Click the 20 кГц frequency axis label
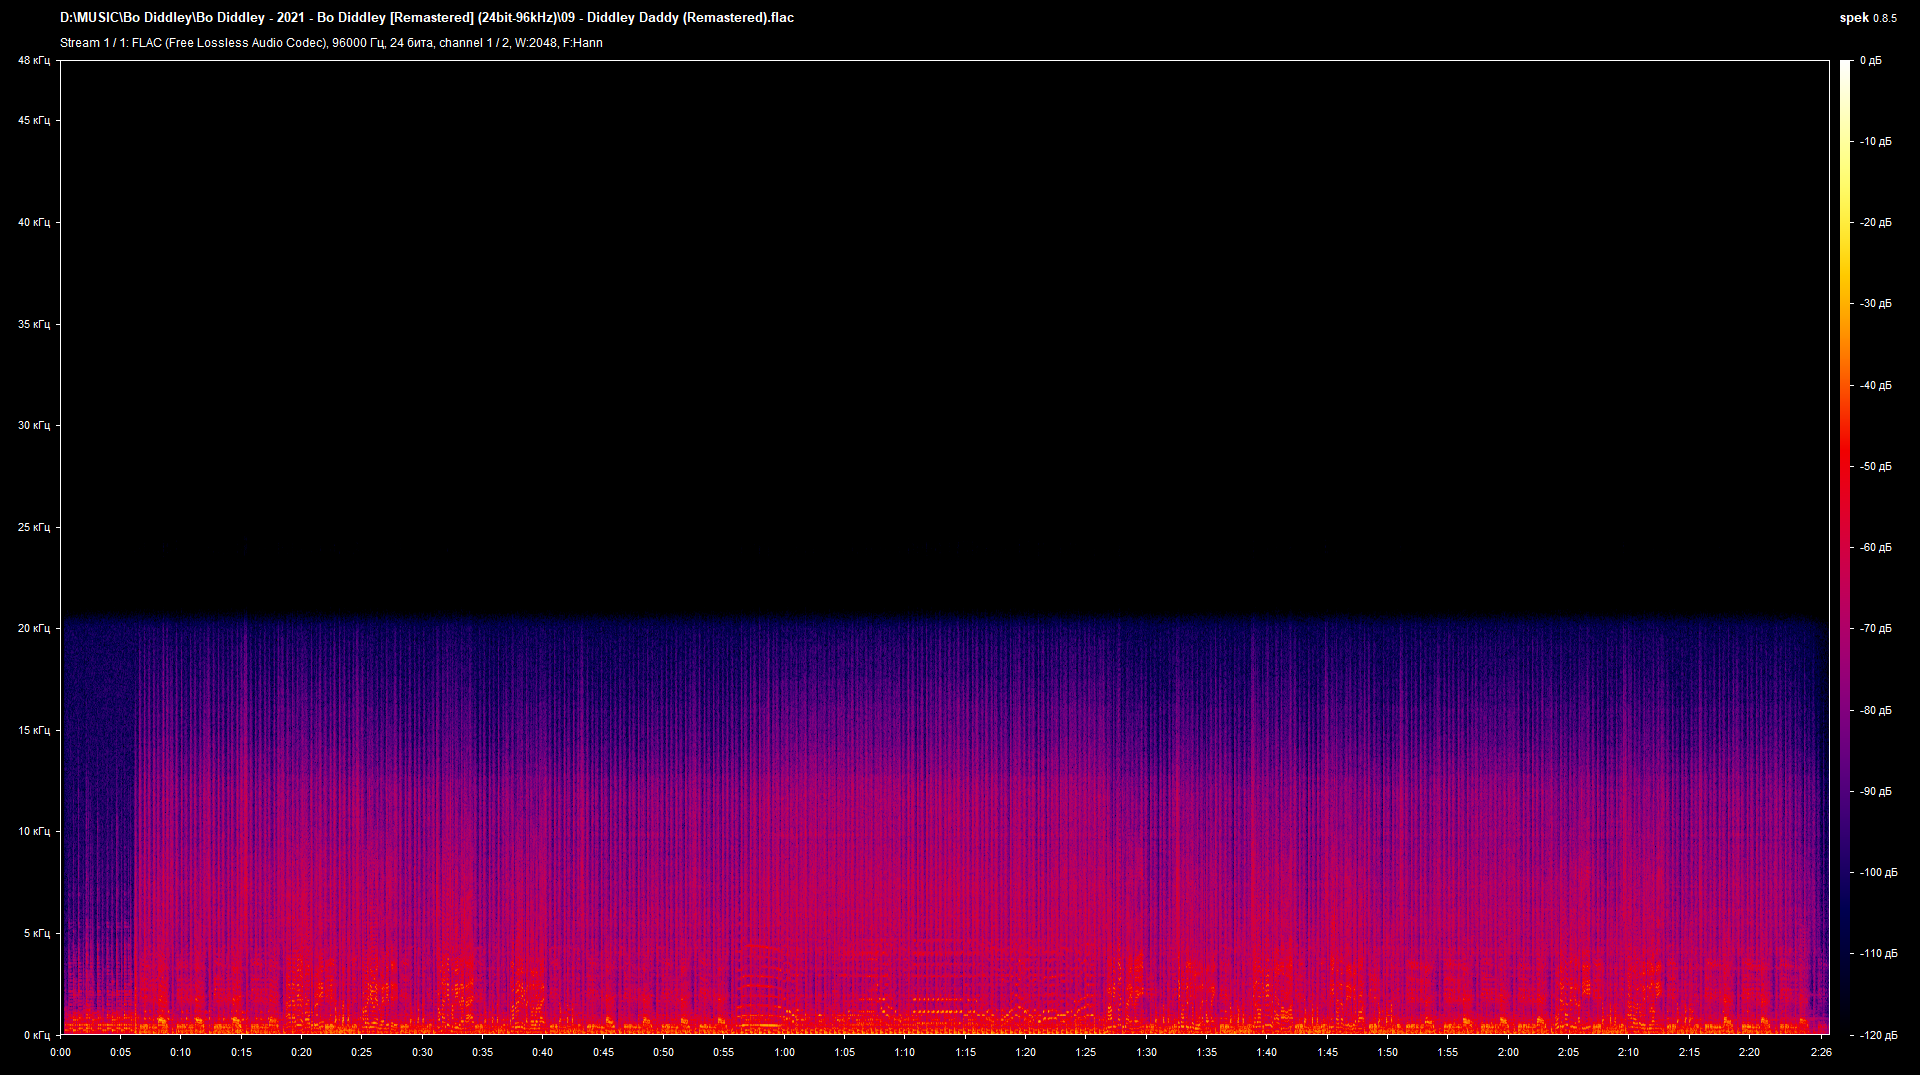Screen dimensions: 1920x1075 [33, 628]
